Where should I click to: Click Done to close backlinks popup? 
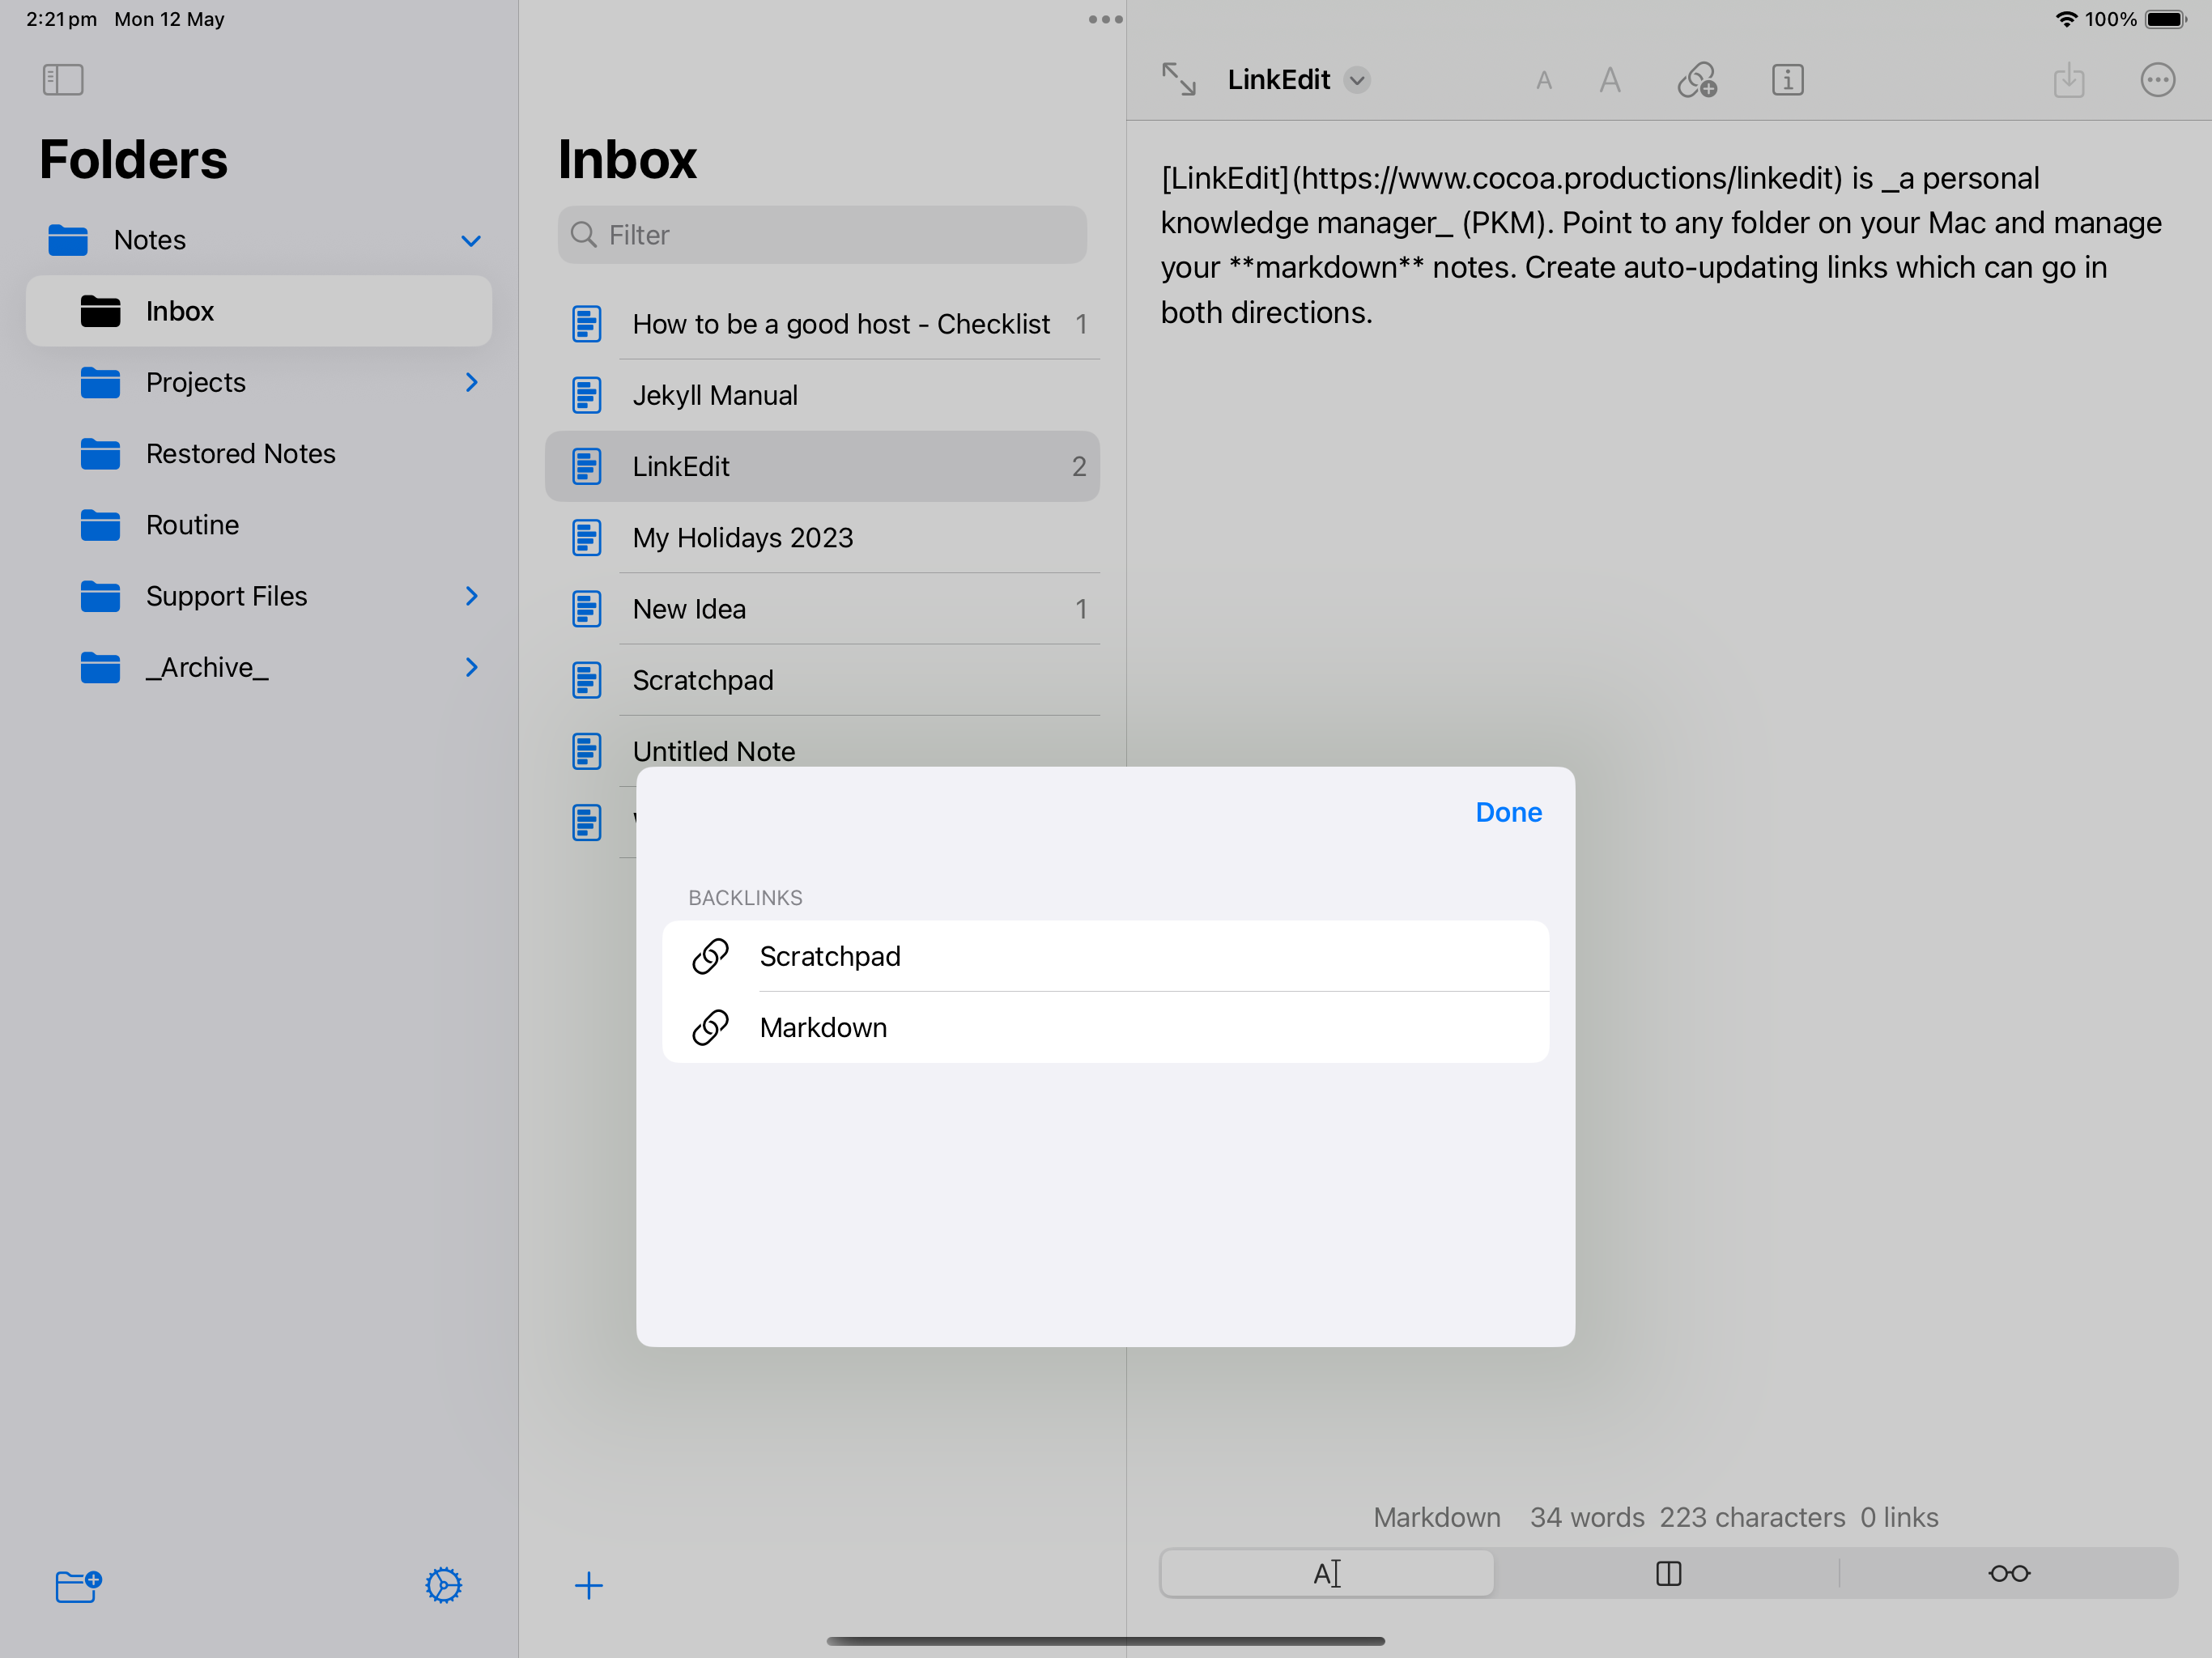coord(1508,812)
